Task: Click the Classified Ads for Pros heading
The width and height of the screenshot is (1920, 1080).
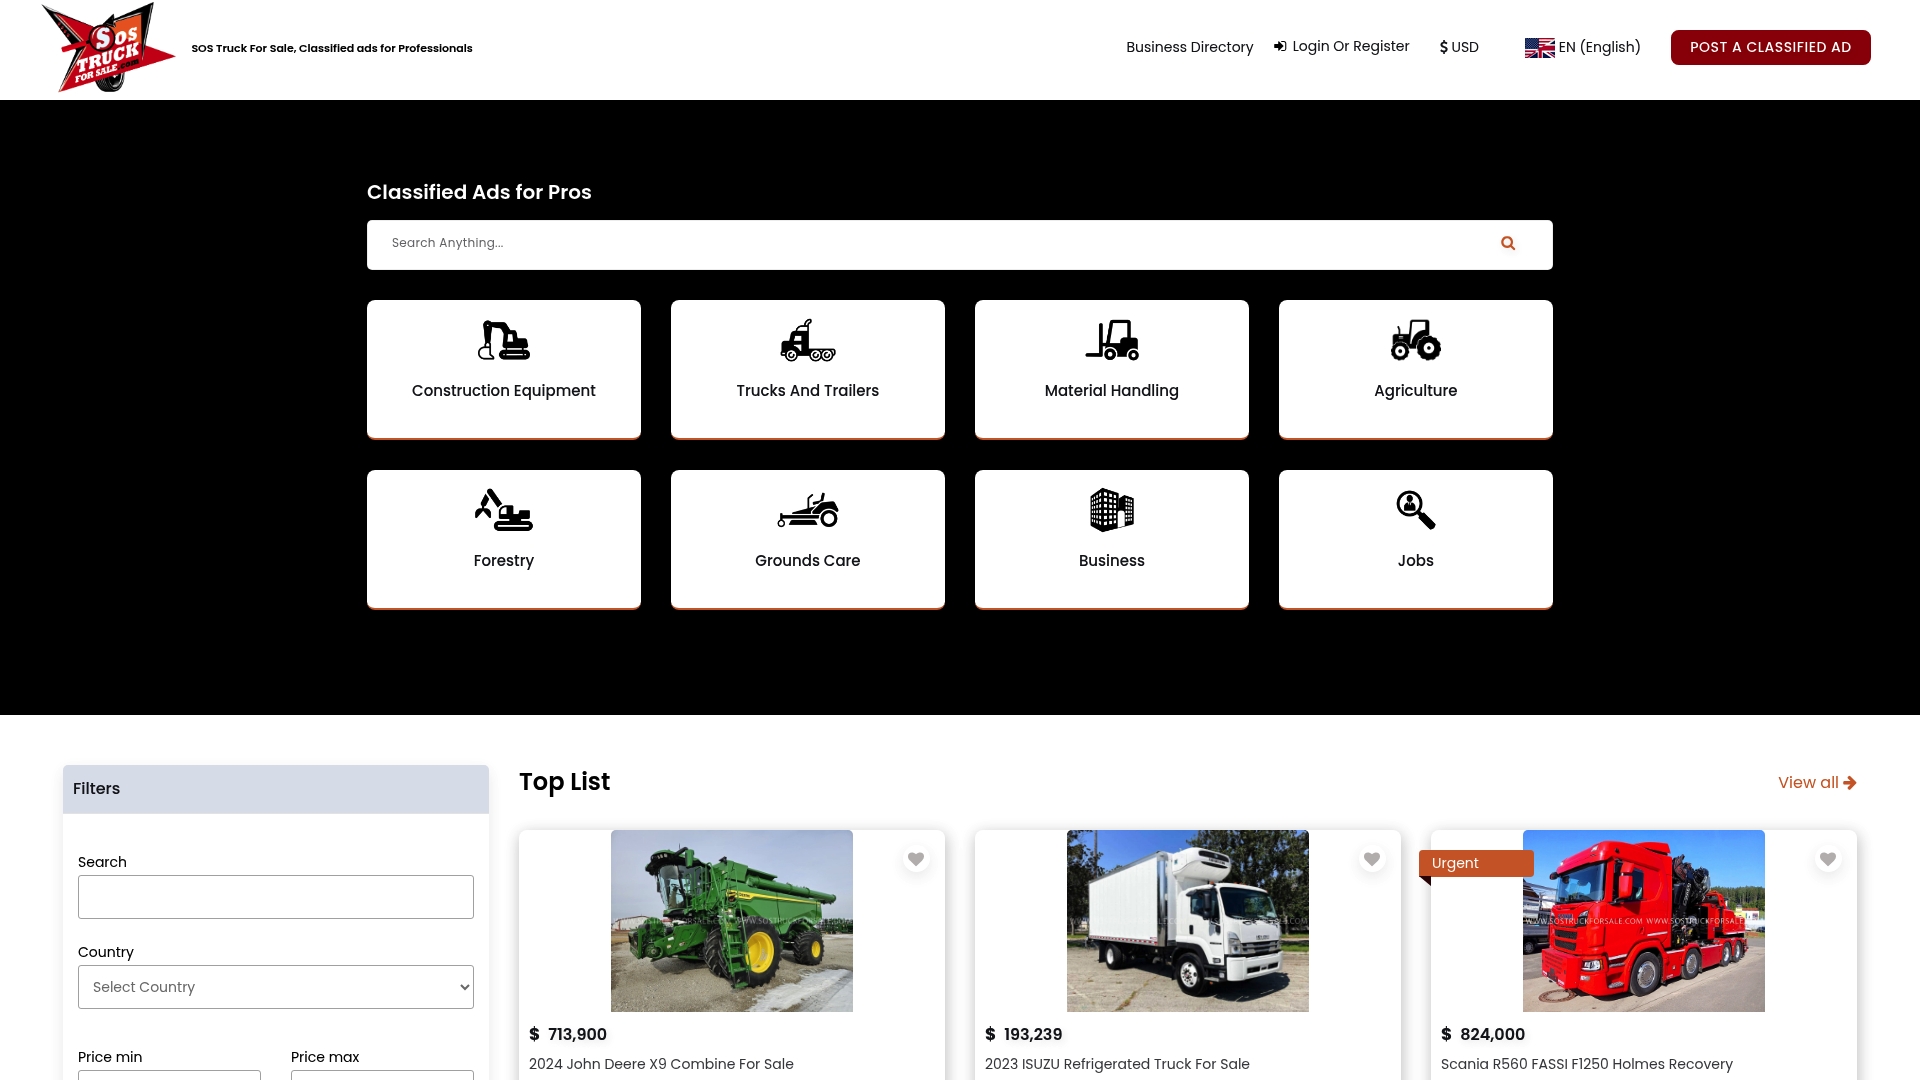Action: pyautogui.click(x=479, y=192)
